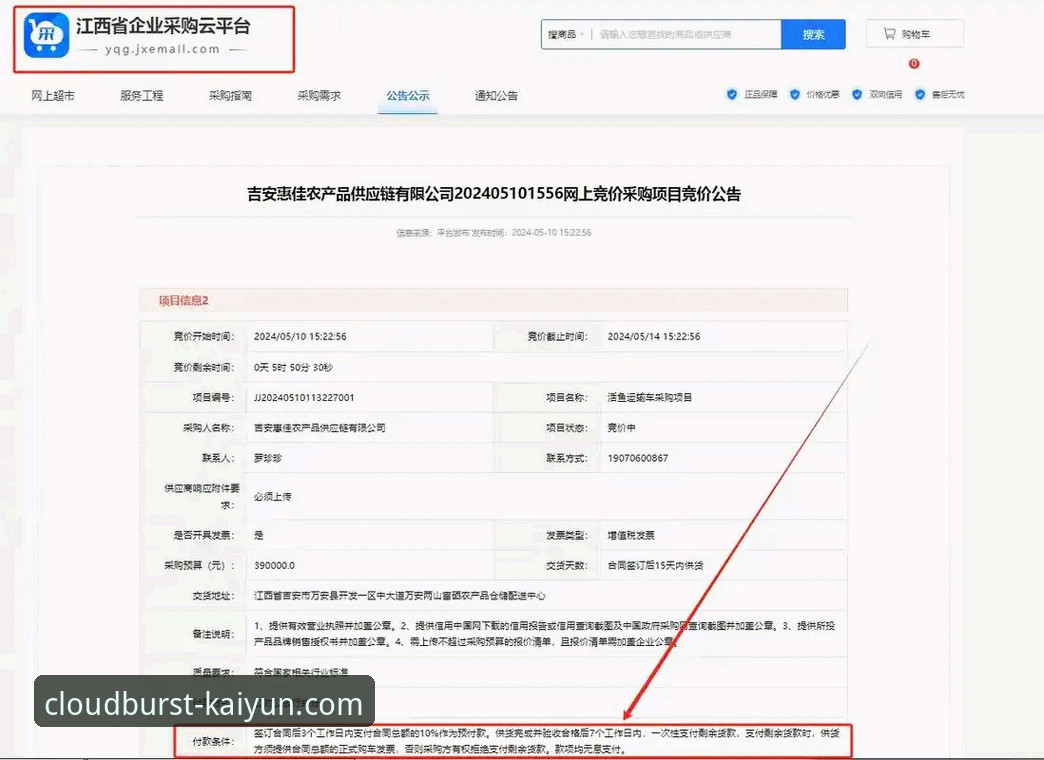Click the 双向信用 shield badge icon

tap(857, 95)
